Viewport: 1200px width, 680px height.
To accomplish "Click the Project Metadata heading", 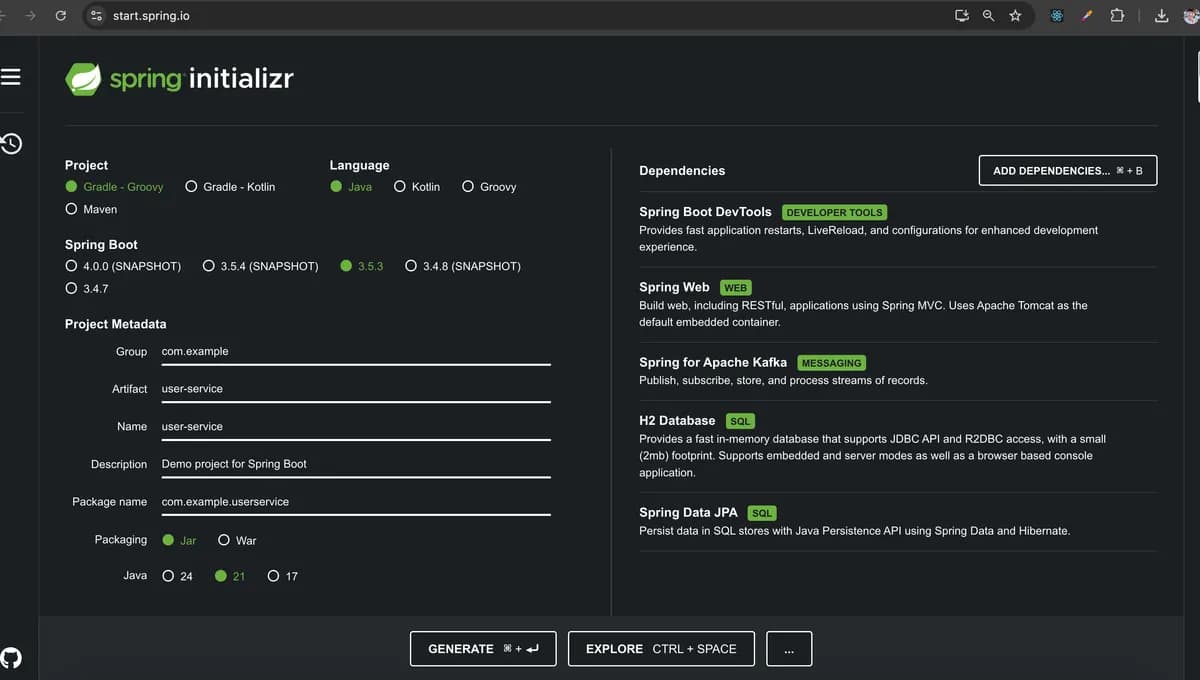I will pyautogui.click(x=116, y=324).
